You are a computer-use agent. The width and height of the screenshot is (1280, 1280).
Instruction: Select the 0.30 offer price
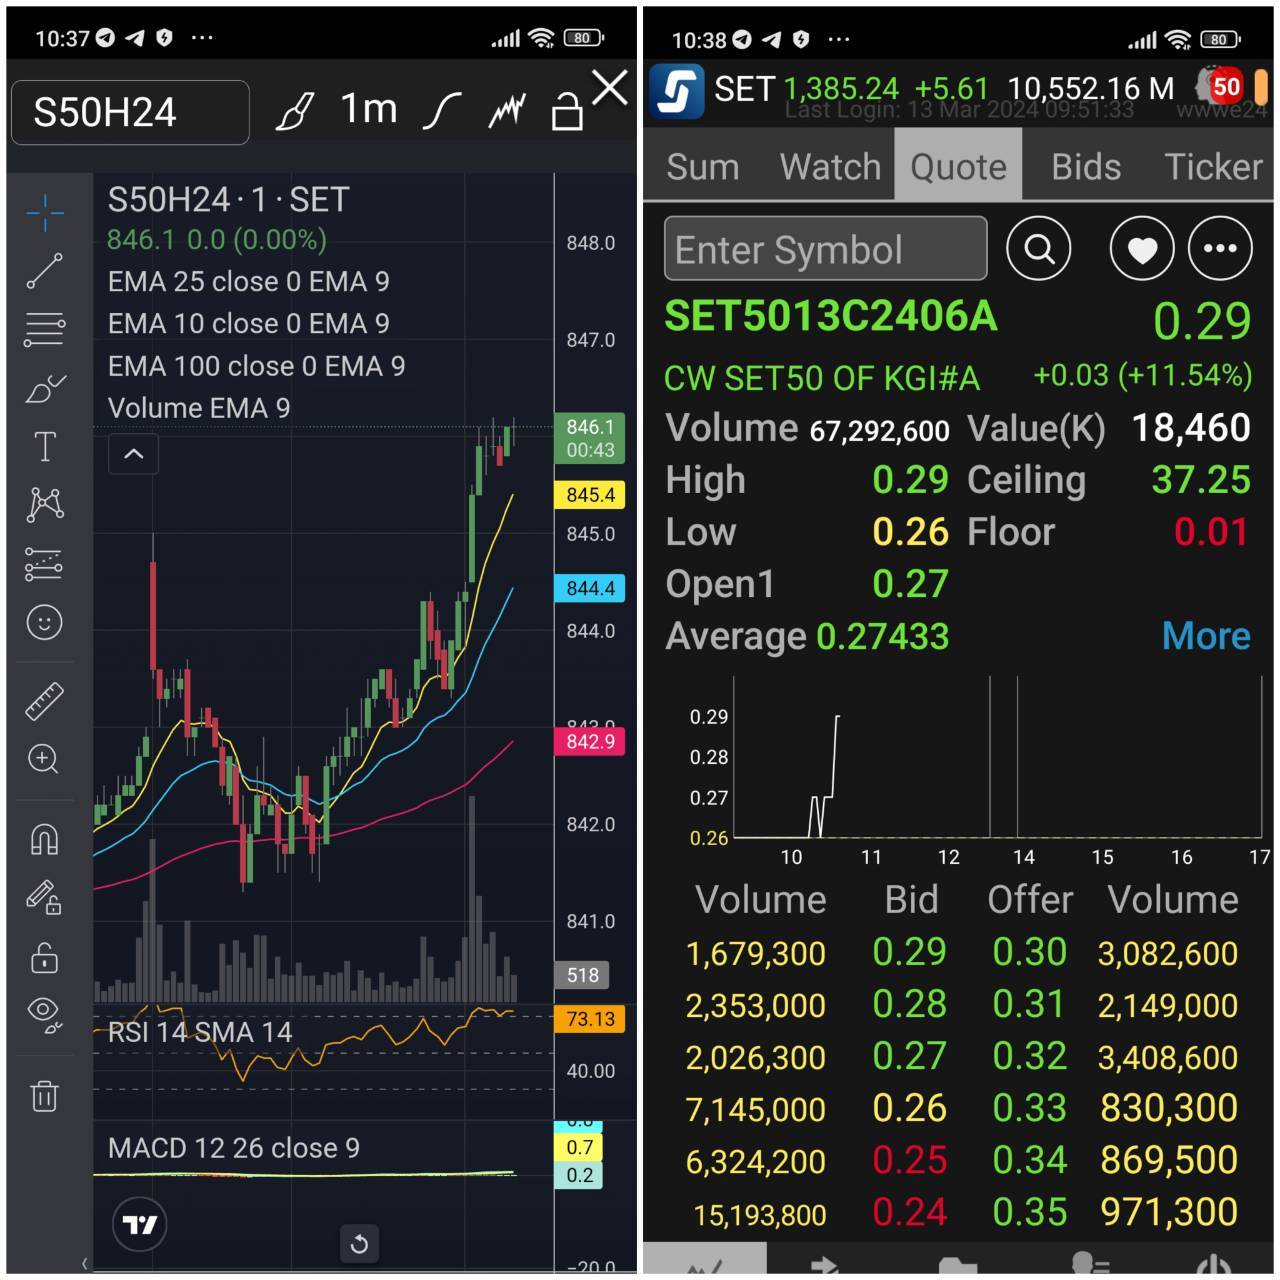[x=1030, y=952]
